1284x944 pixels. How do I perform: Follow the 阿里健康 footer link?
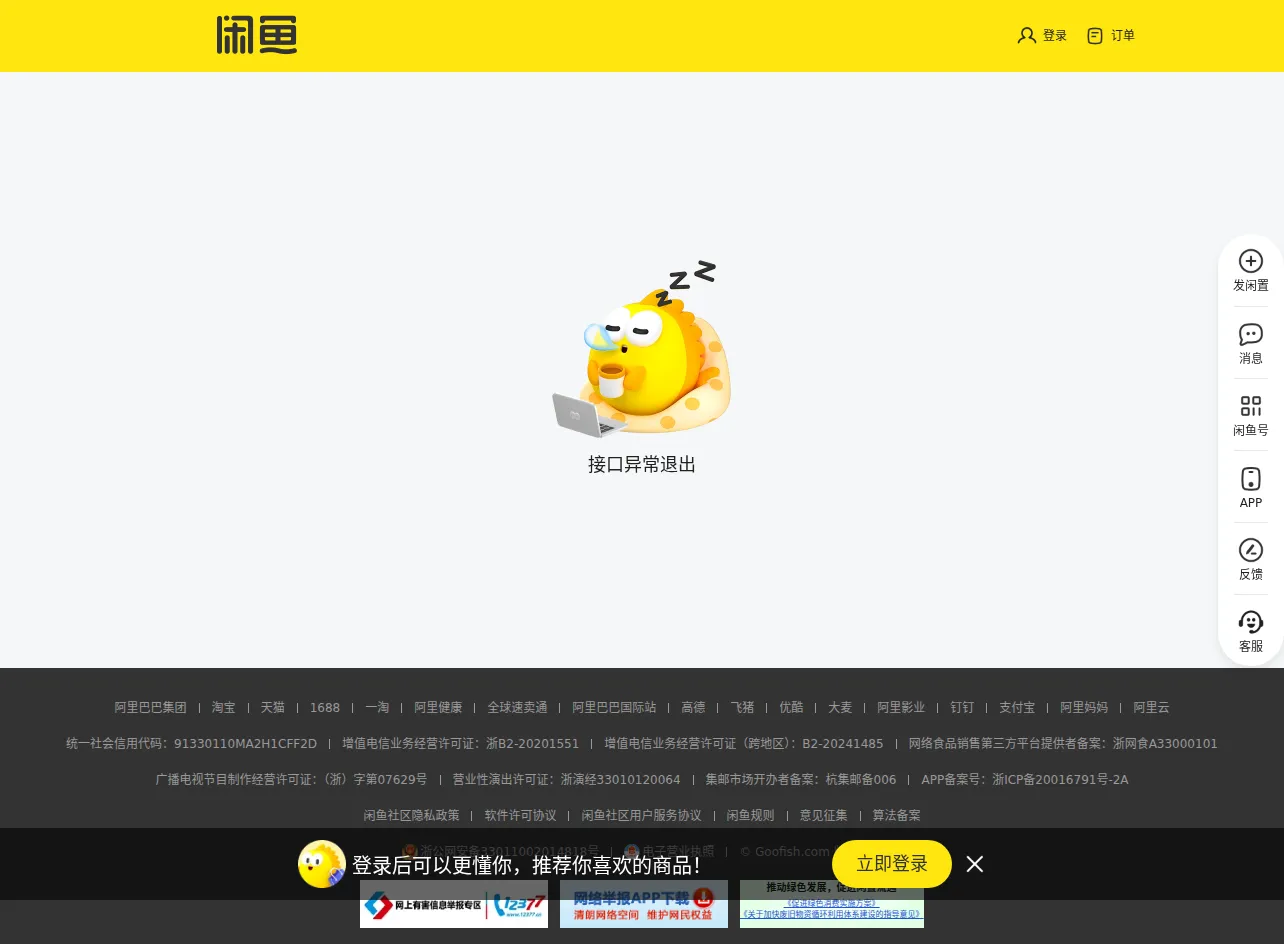(439, 707)
